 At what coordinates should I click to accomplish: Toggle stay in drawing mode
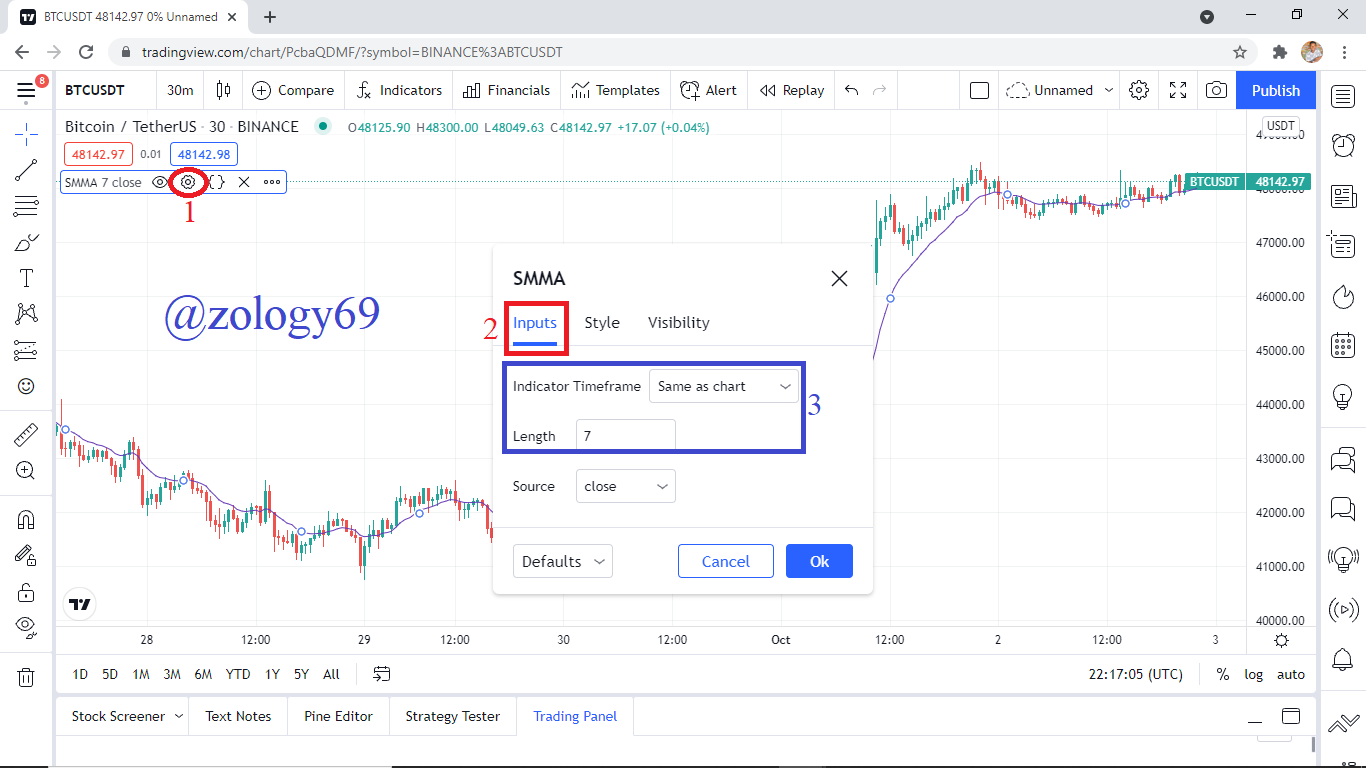(x=26, y=556)
